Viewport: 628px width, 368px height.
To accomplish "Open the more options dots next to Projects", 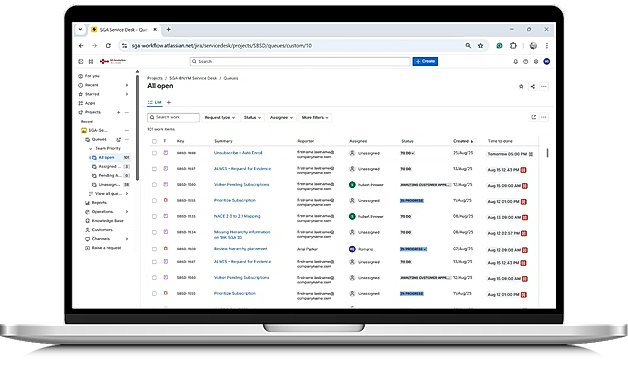I will (127, 112).
